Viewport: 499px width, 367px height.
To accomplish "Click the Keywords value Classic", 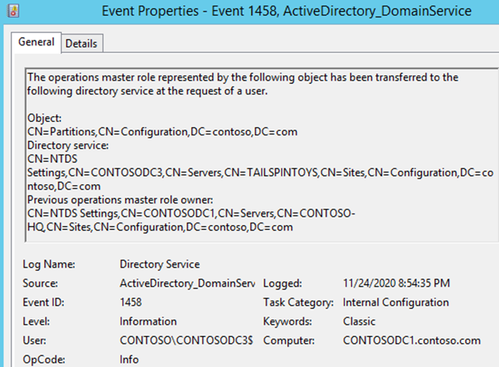I will coord(359,321).
